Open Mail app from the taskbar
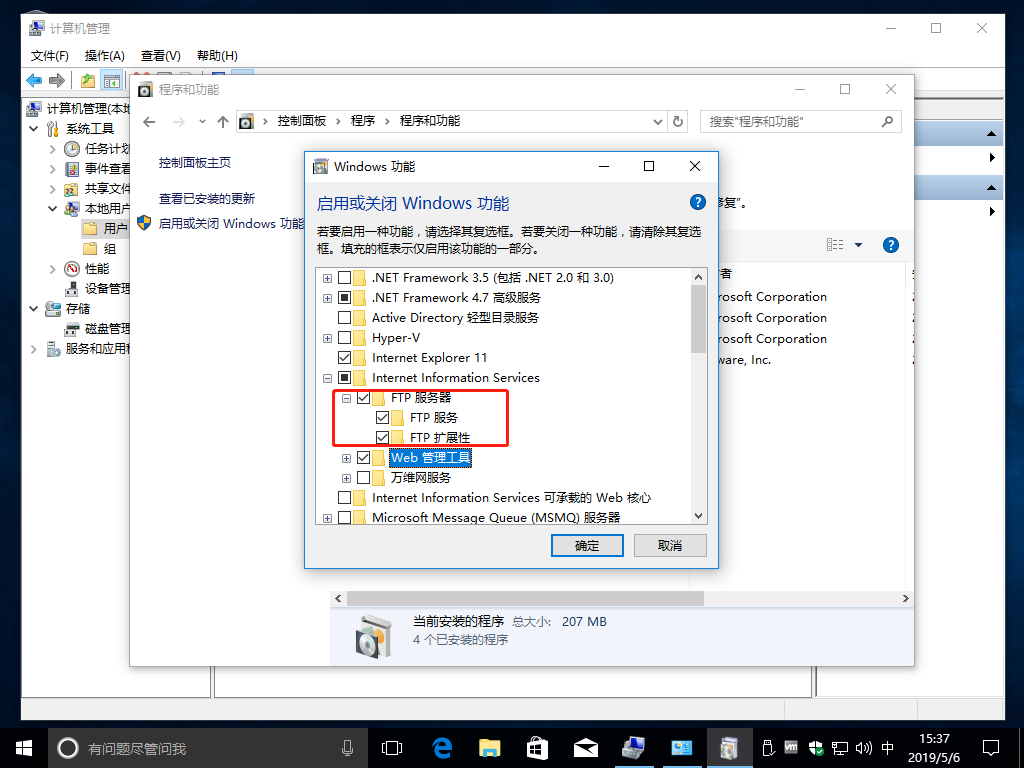 [x=585, y=748]
